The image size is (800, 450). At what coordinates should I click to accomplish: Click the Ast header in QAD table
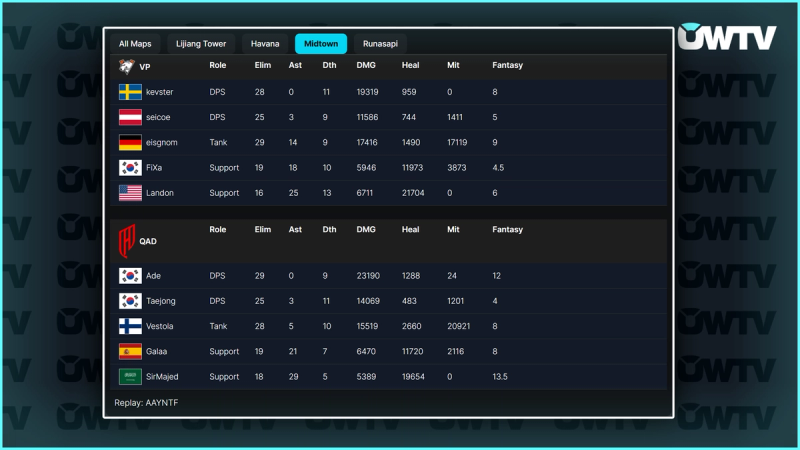click(x=295, y=230)
